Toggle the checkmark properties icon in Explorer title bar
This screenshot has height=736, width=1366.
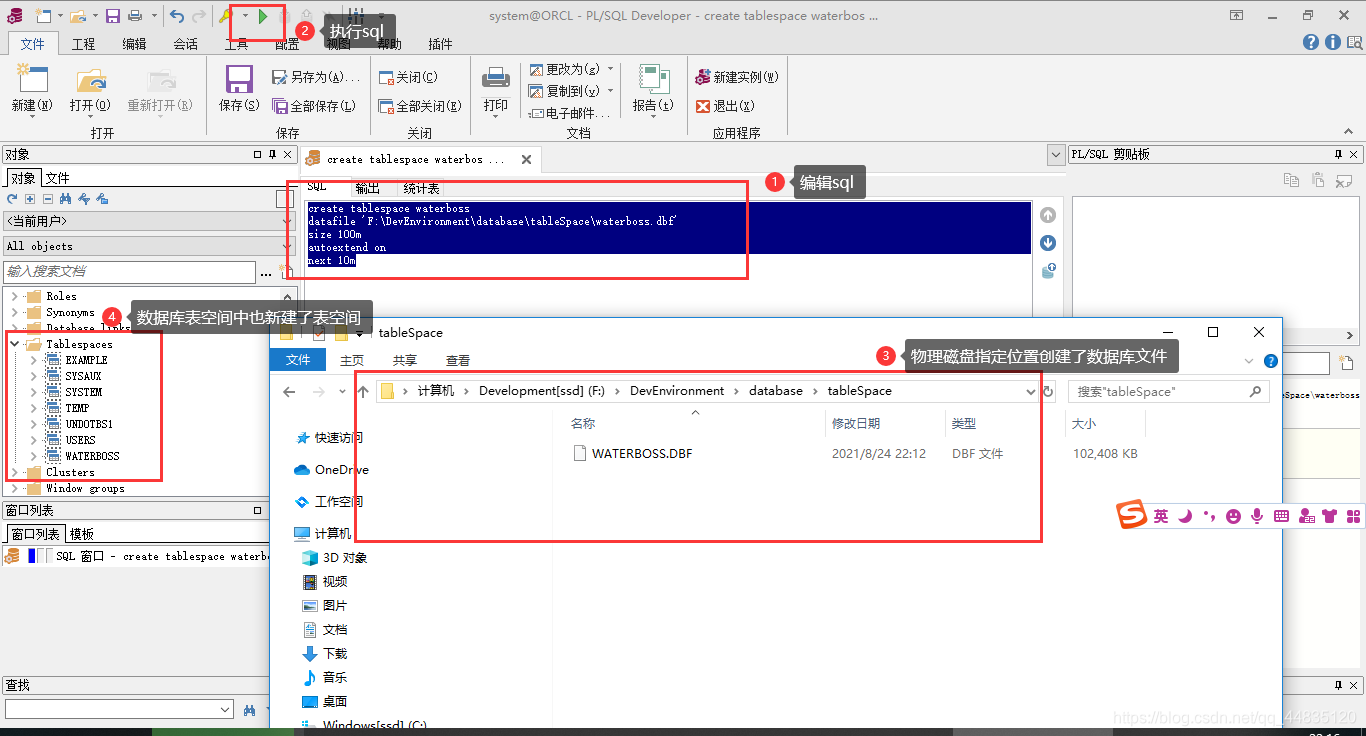(319, 333)
